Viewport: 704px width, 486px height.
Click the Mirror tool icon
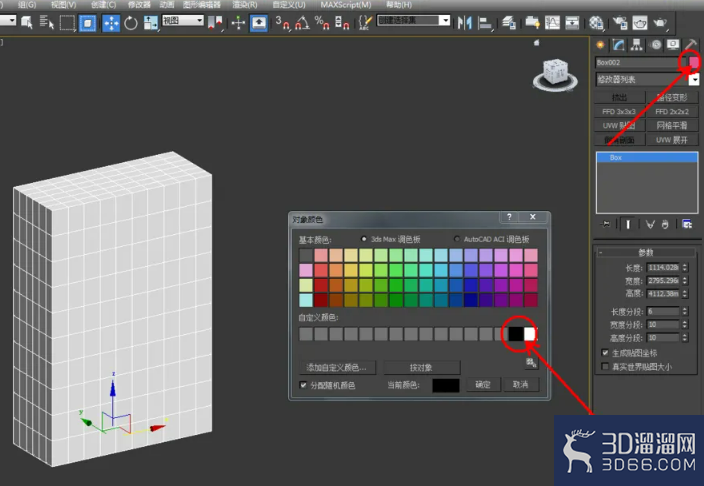point(465,22)
